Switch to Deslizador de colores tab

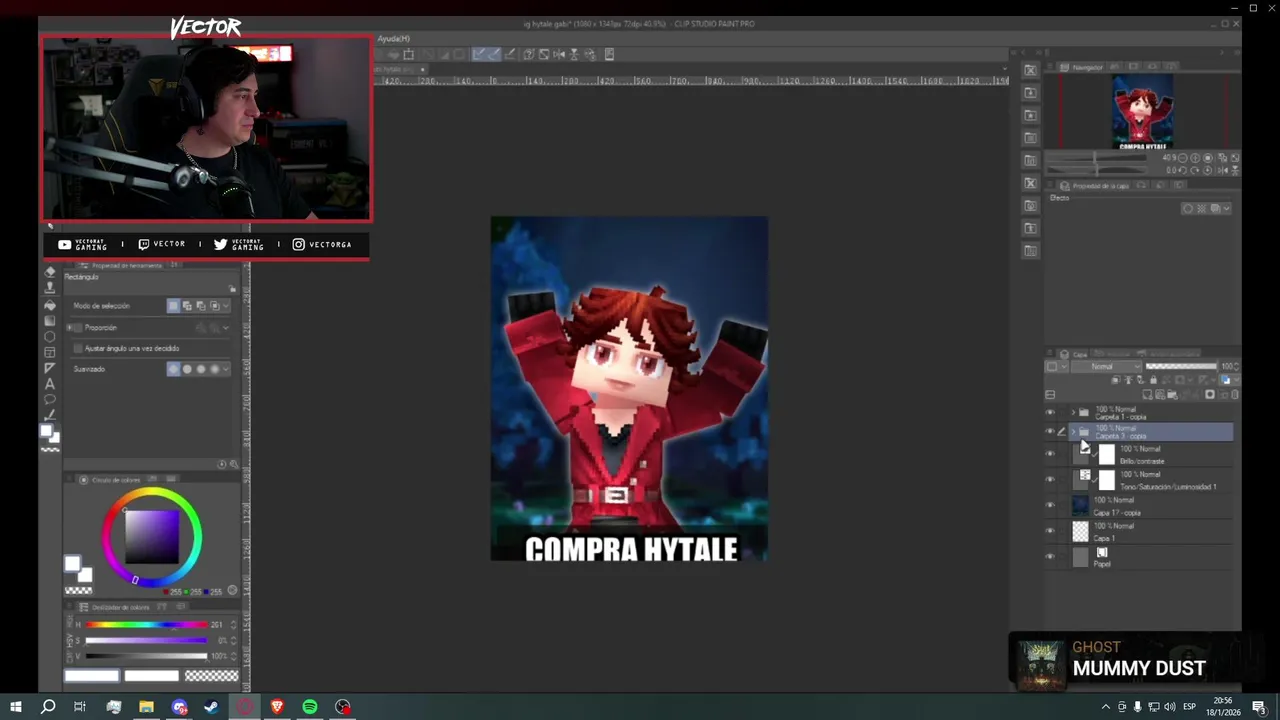coord(115,607)
